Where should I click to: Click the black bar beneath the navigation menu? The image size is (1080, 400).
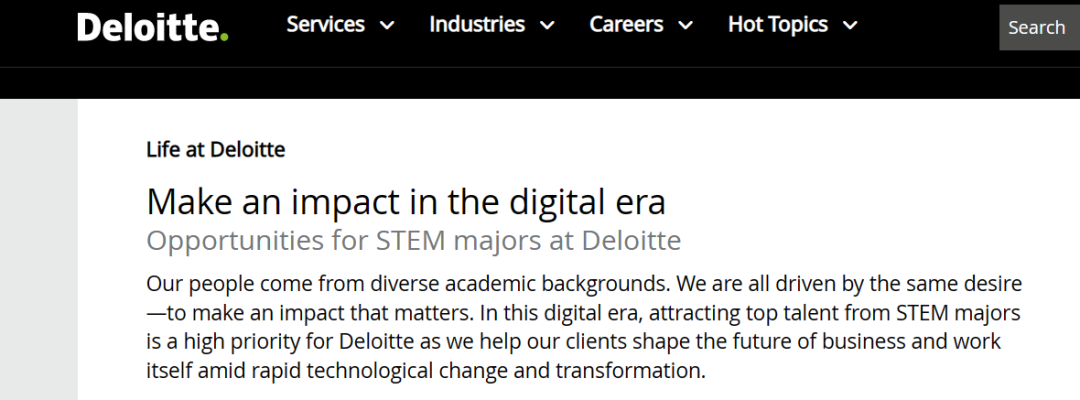point(540,83)
